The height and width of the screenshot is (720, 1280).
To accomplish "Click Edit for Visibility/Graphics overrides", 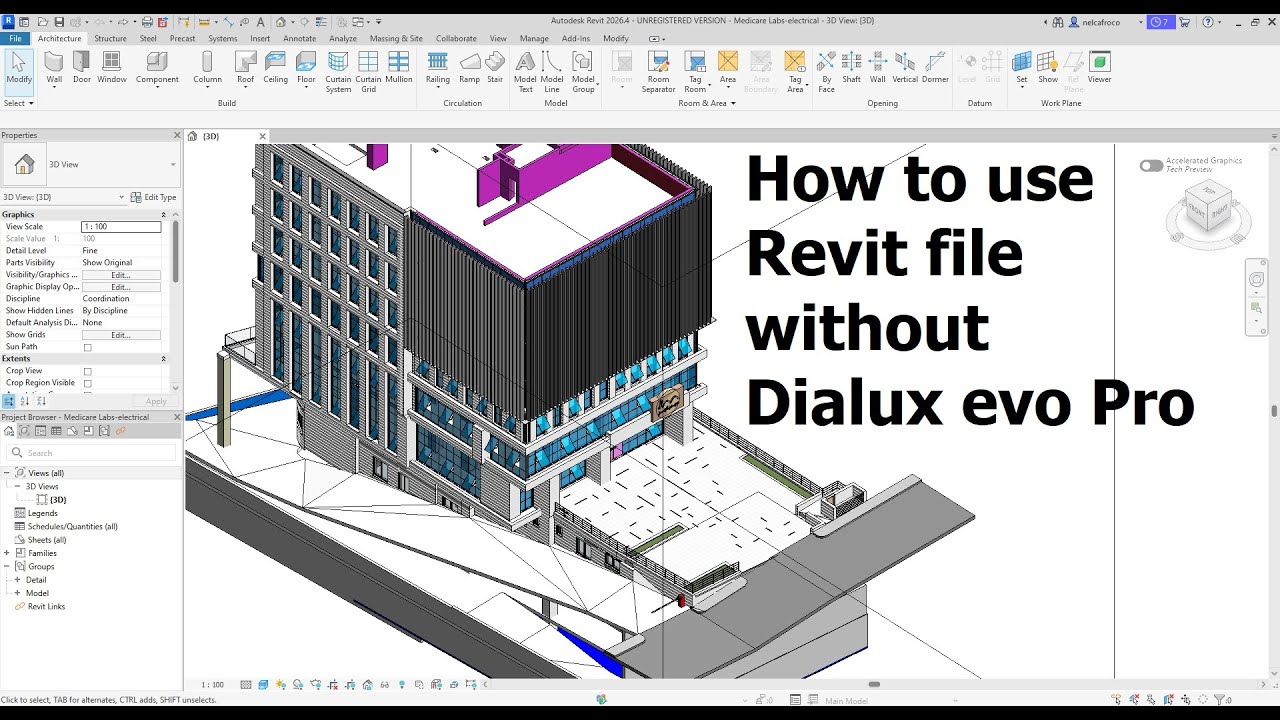I will pyautogui.click(x=121, y=275).
